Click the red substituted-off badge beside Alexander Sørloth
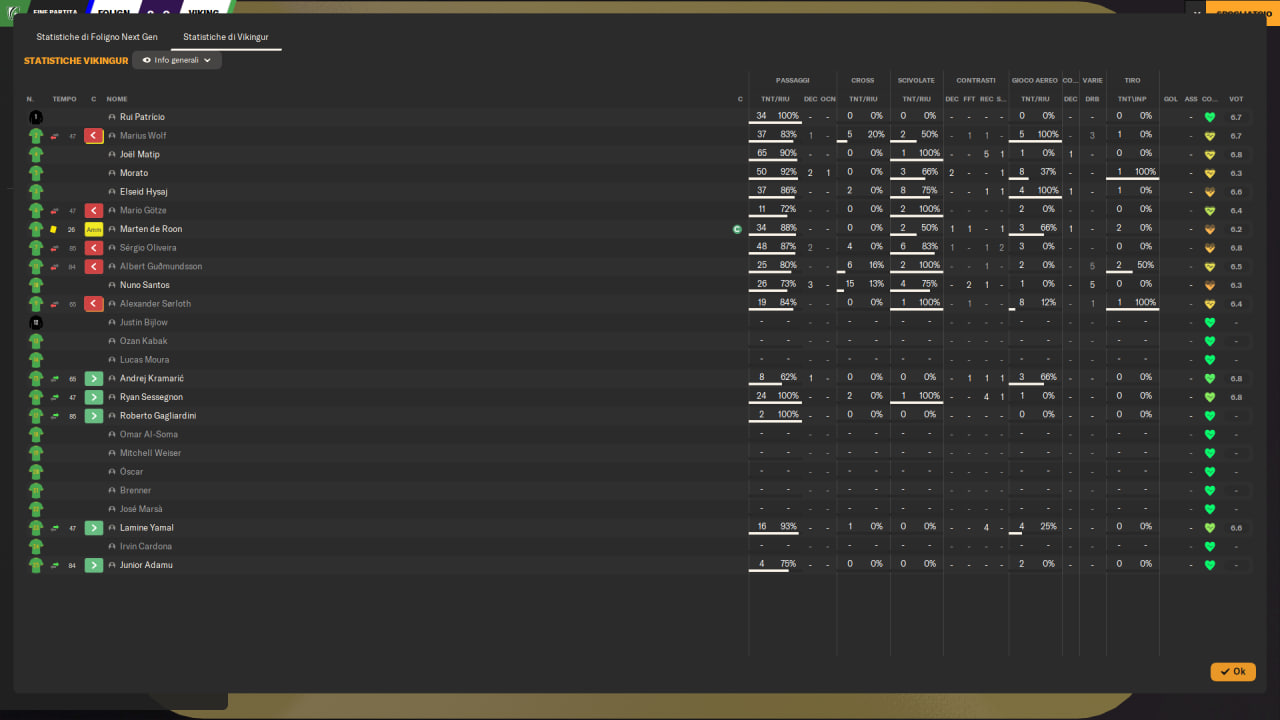Viewport: 1280px width, 720px height. [x=94, y=304]
